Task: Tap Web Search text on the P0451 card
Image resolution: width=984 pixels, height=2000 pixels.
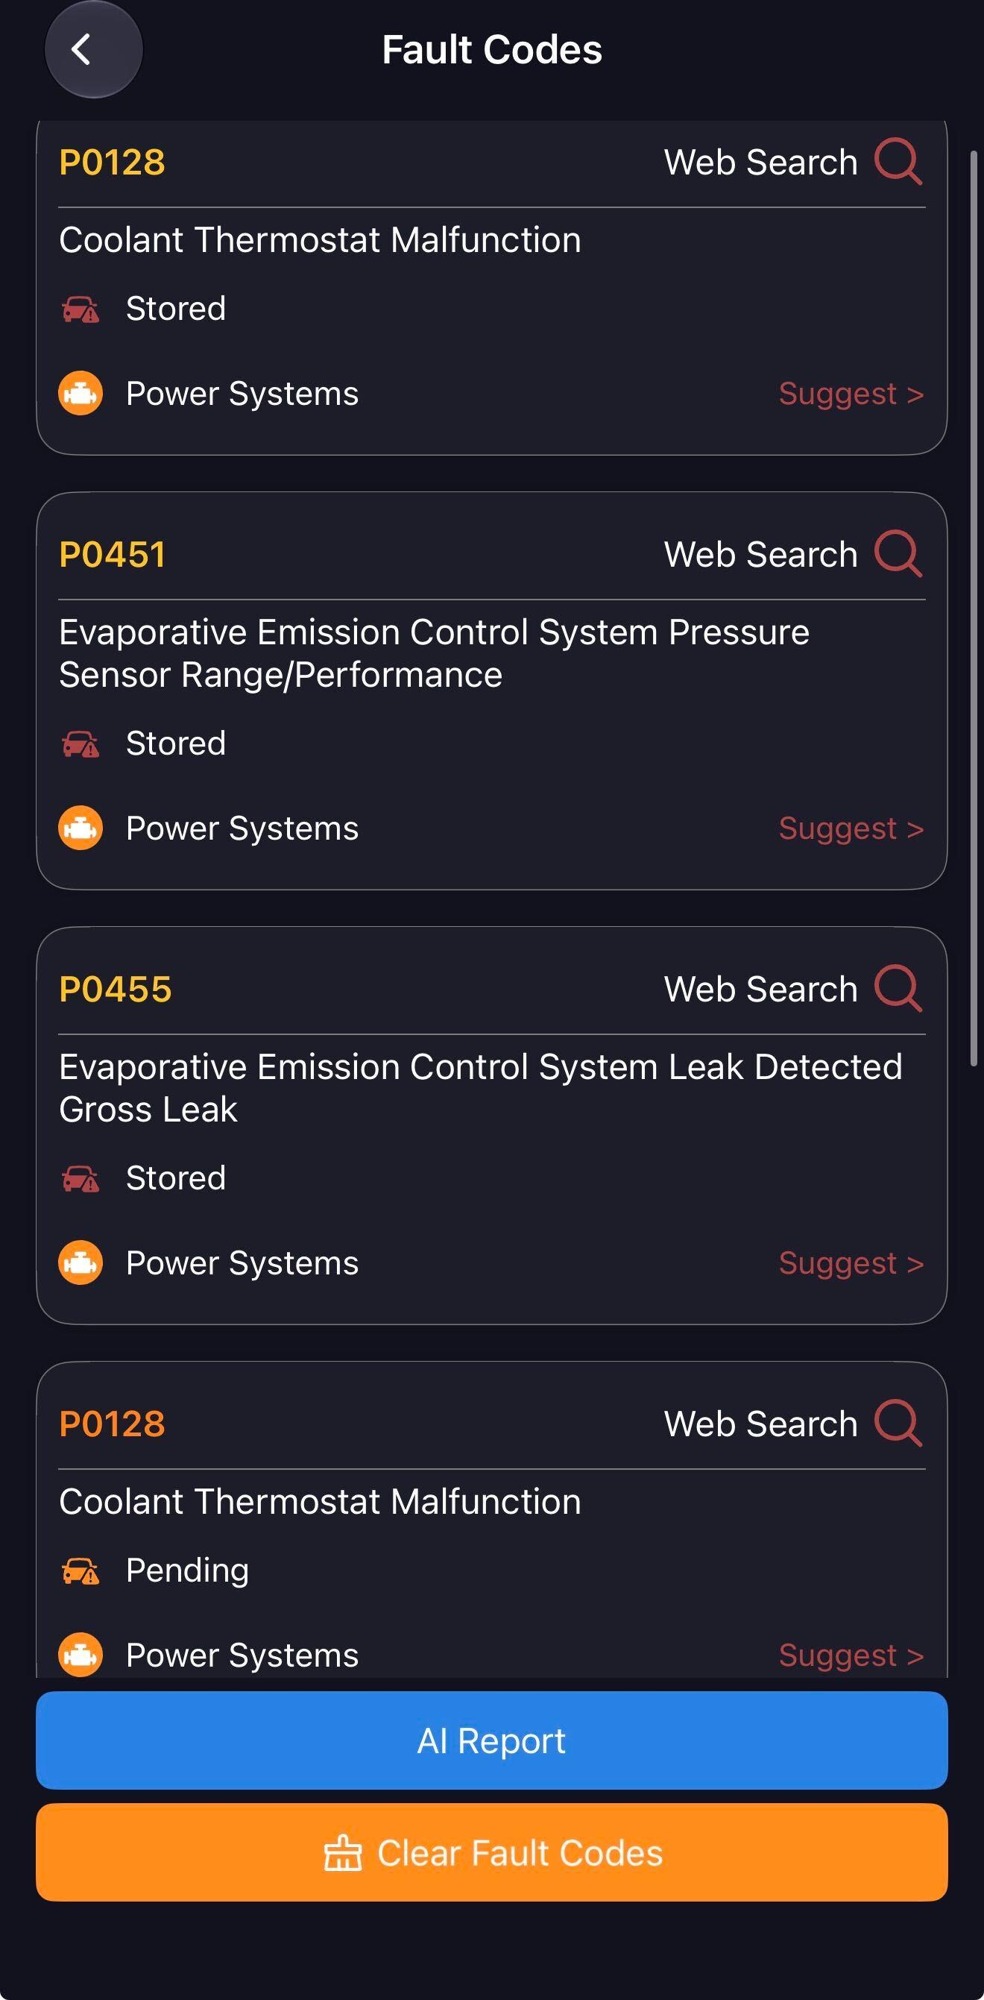Action: pyautogui.click(x=761, y=554)
